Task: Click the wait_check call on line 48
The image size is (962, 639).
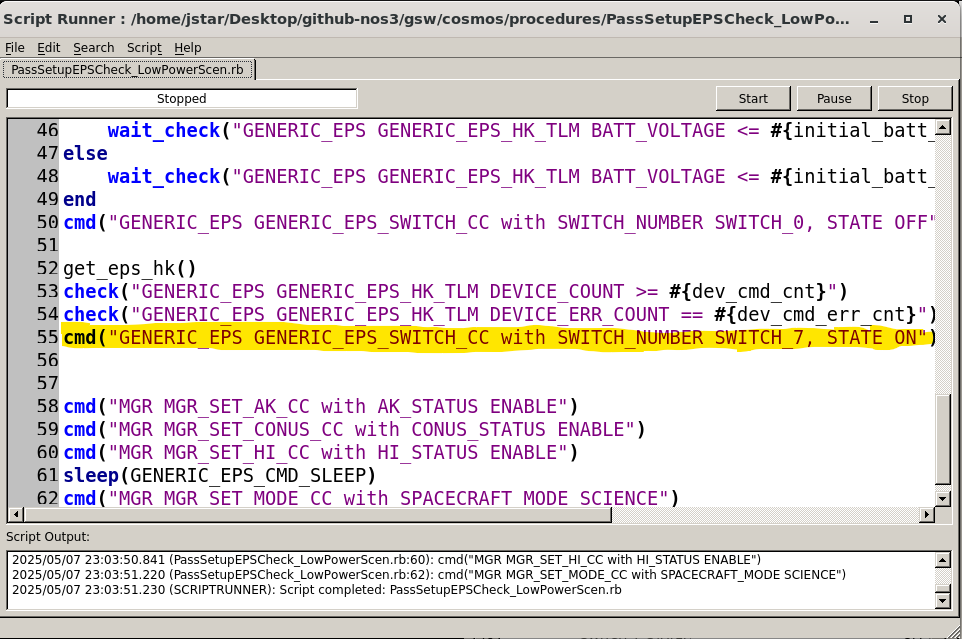Action: [x=163, y=176]
